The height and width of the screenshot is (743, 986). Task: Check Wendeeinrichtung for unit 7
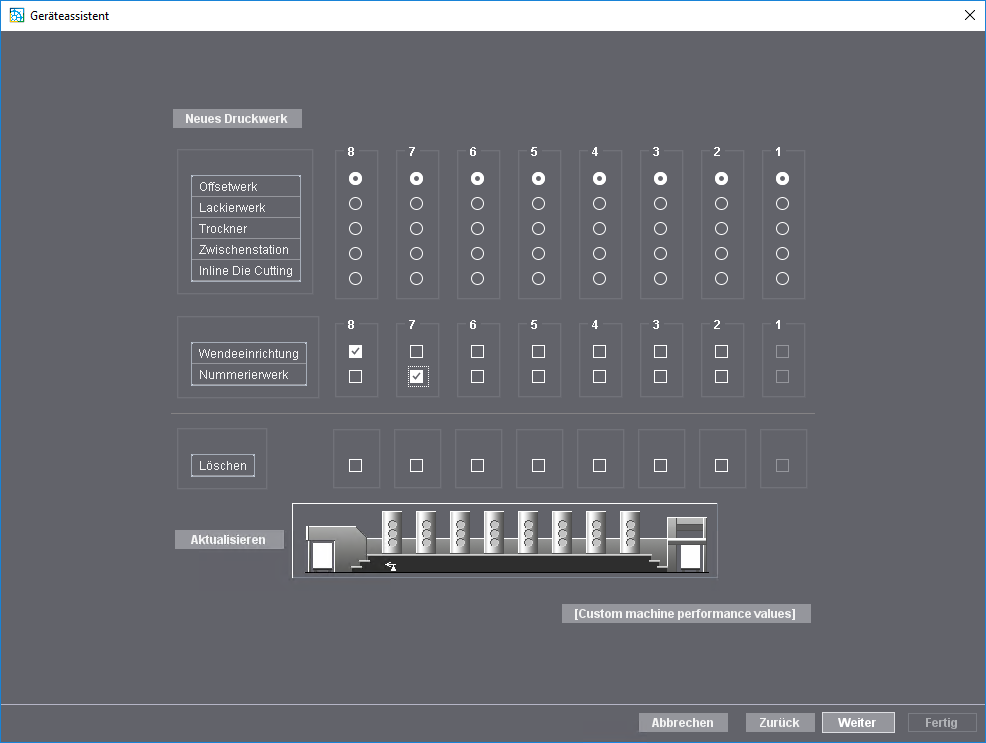tap(416, 351)
